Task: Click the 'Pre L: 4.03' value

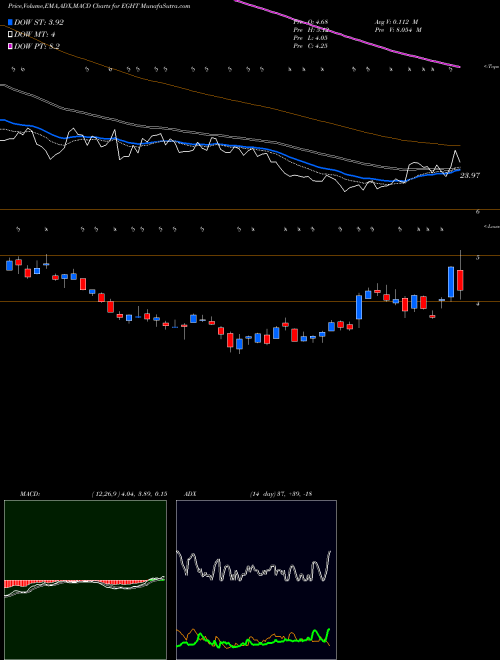Action: point(311,38)
